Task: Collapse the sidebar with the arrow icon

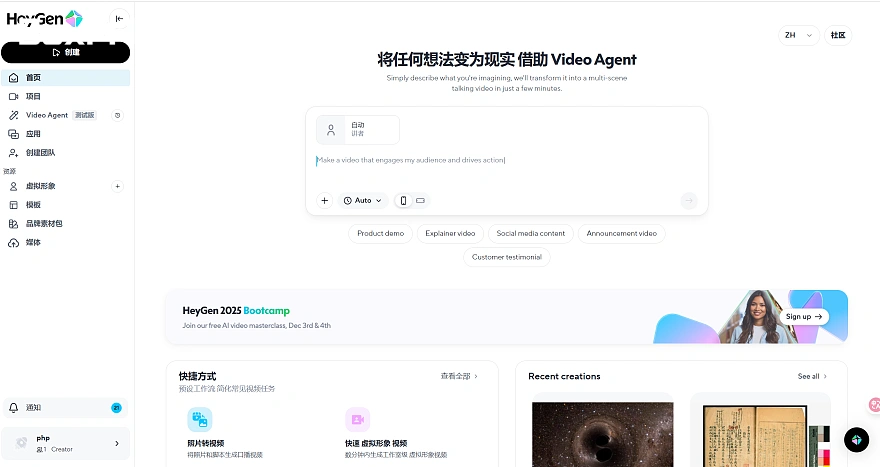Action: click(119, 19)
